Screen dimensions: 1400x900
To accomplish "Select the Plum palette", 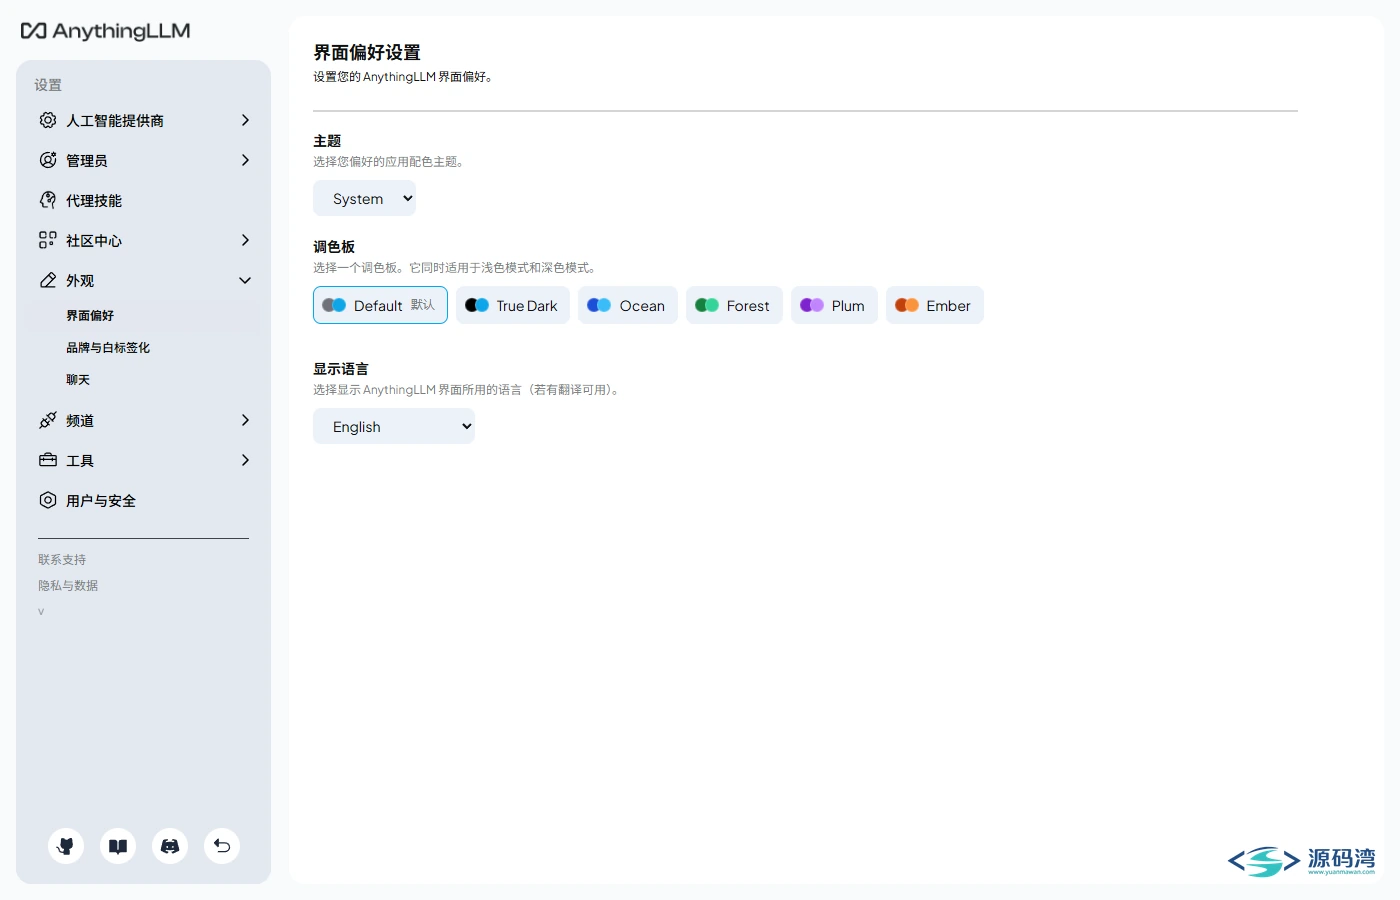I will pos(834,305).
